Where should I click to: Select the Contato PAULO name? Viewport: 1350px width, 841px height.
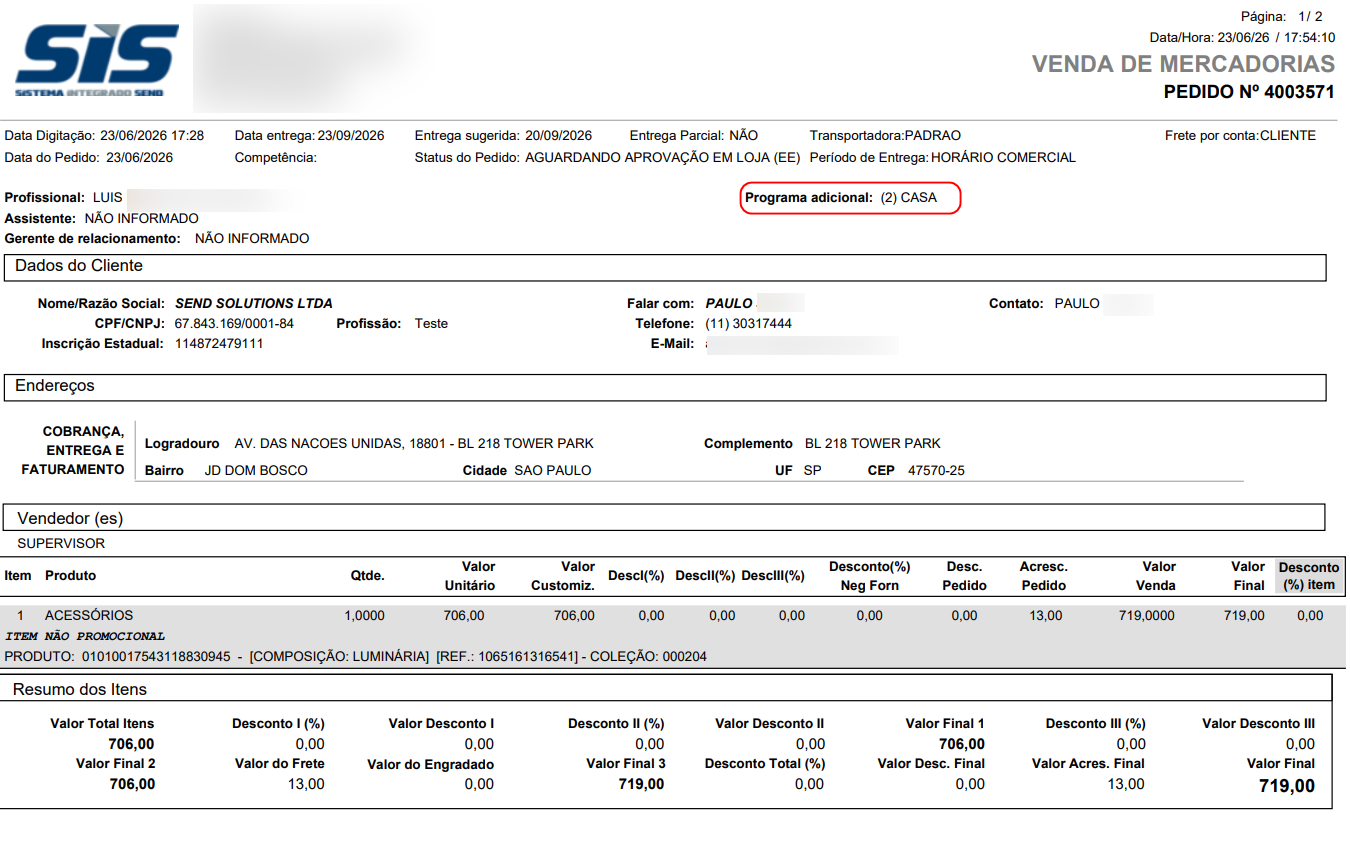pyautogui.click(x=1077, y=303)
